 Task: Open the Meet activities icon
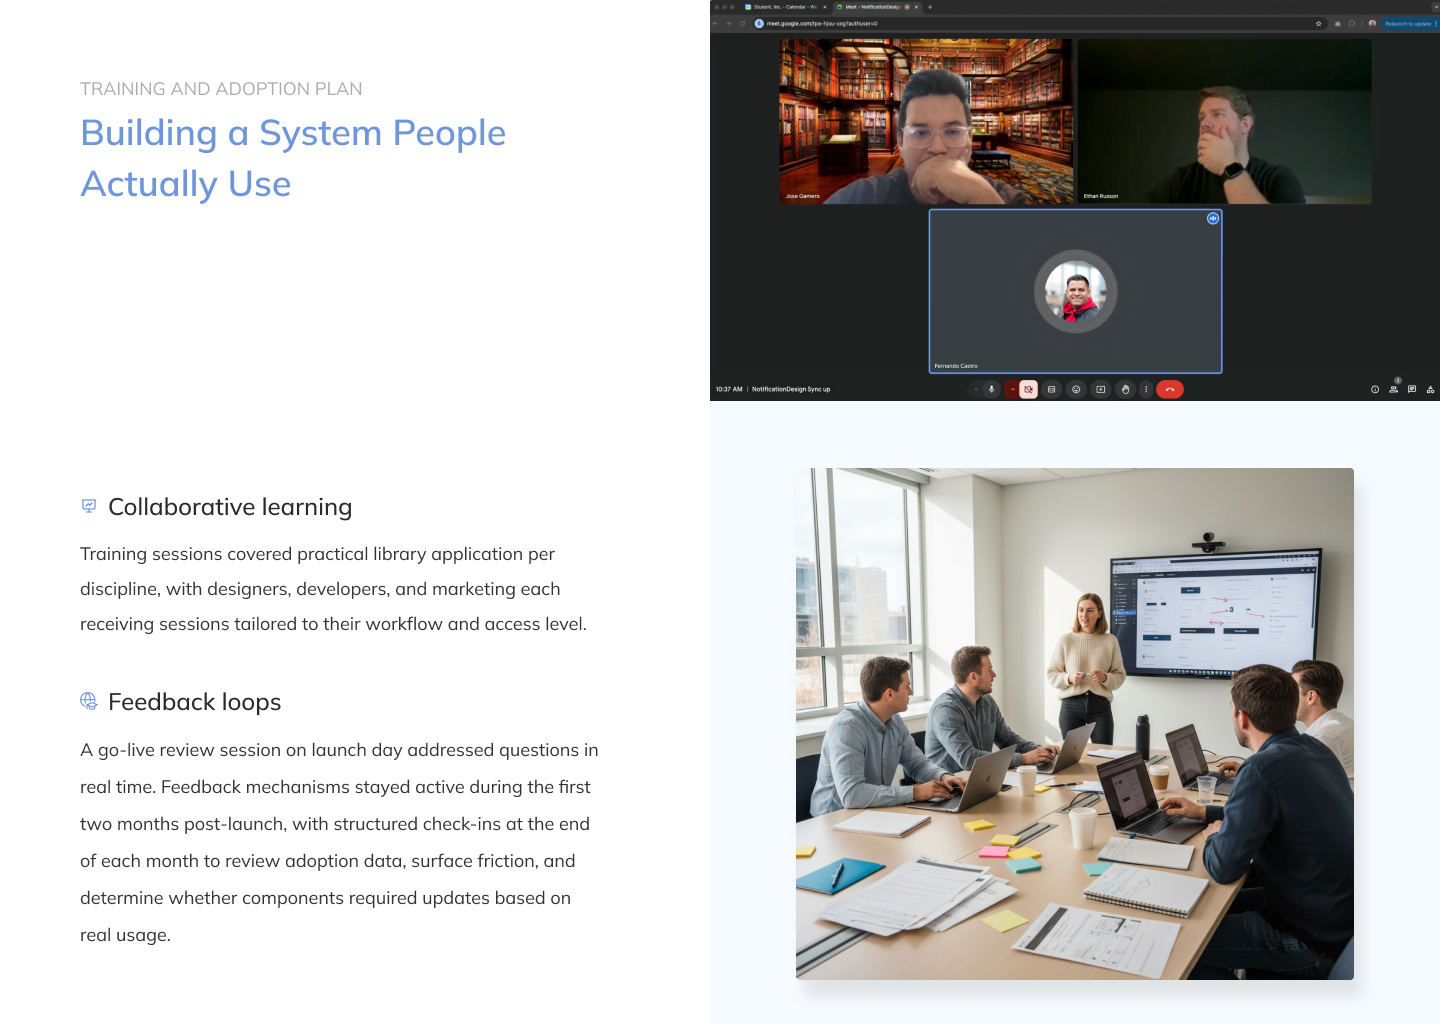point(1430,390)
